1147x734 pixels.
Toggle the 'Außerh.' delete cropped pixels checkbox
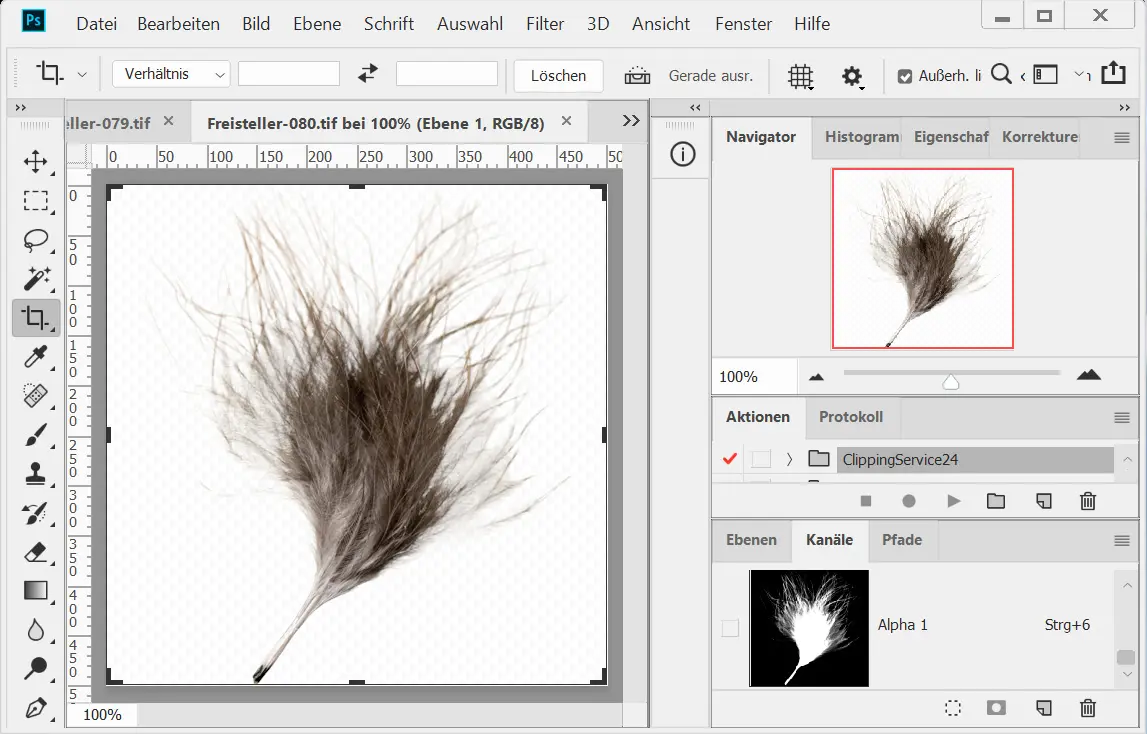905,75
